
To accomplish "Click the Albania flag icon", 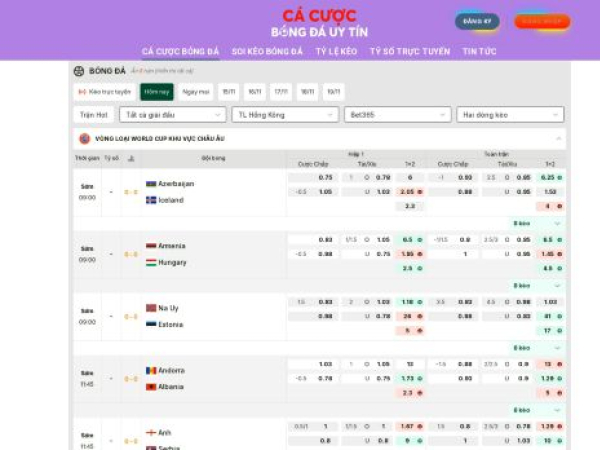I will 151,387.
